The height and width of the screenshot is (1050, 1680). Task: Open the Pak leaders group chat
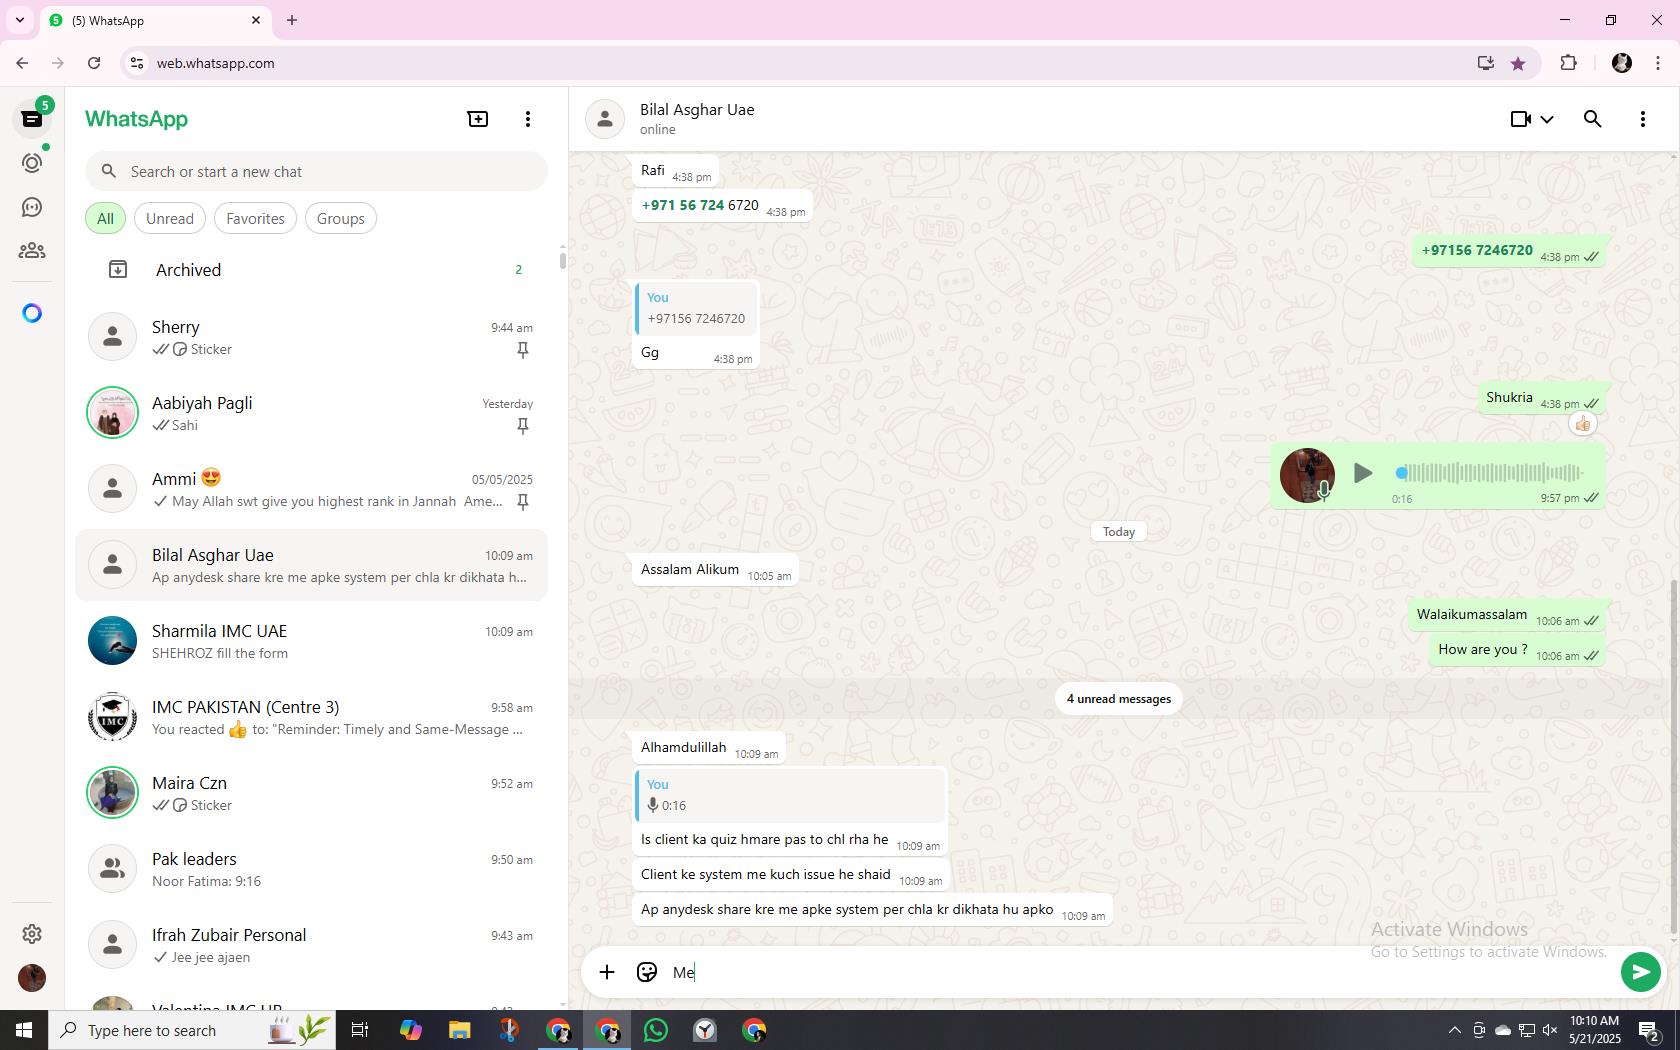312,869
